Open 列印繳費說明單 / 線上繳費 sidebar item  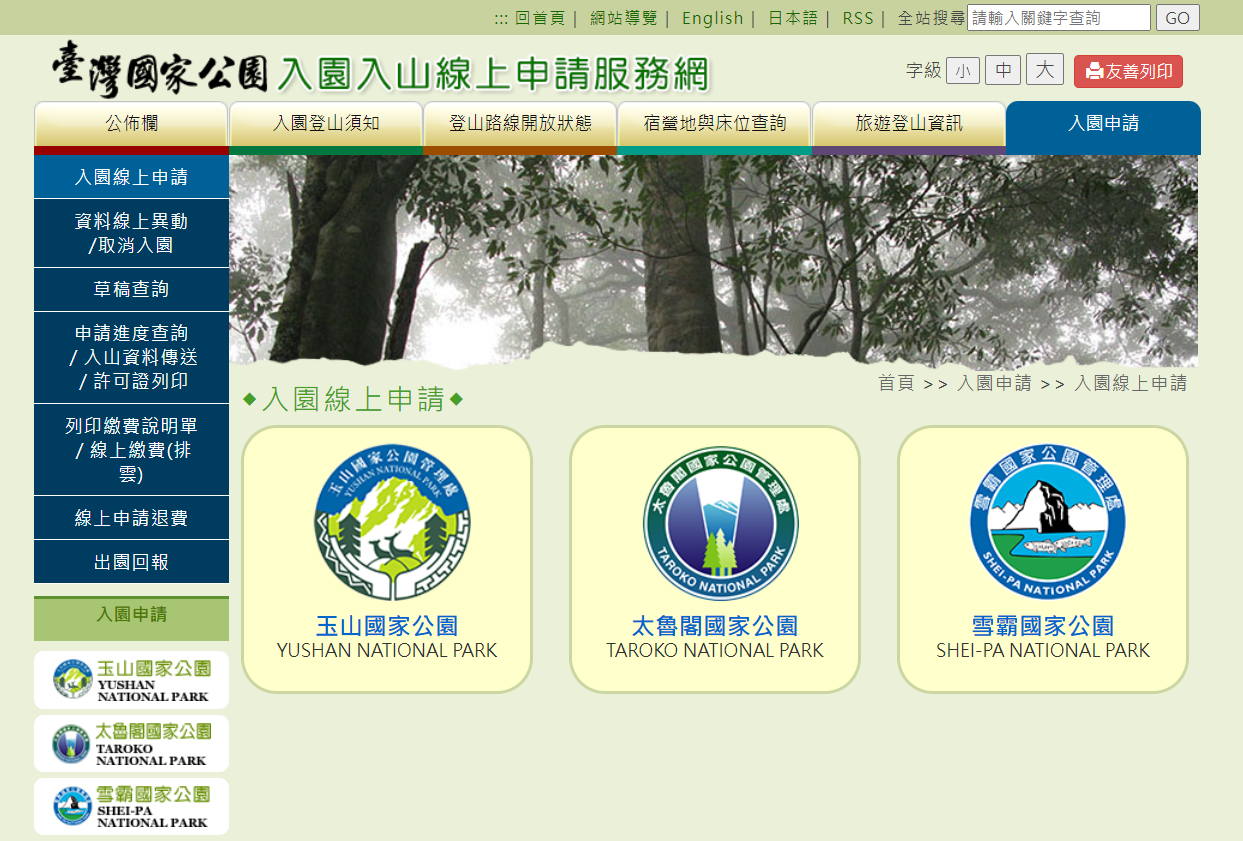point(131,450)
